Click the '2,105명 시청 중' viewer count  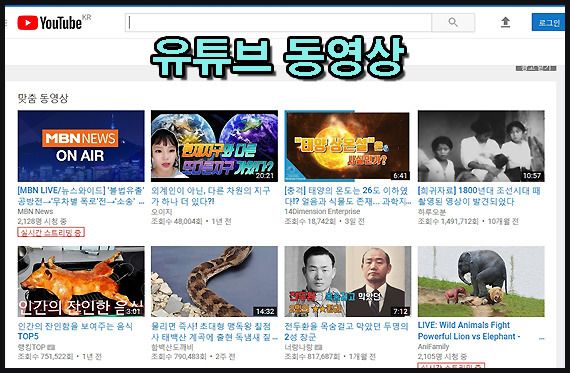[442, 357]
